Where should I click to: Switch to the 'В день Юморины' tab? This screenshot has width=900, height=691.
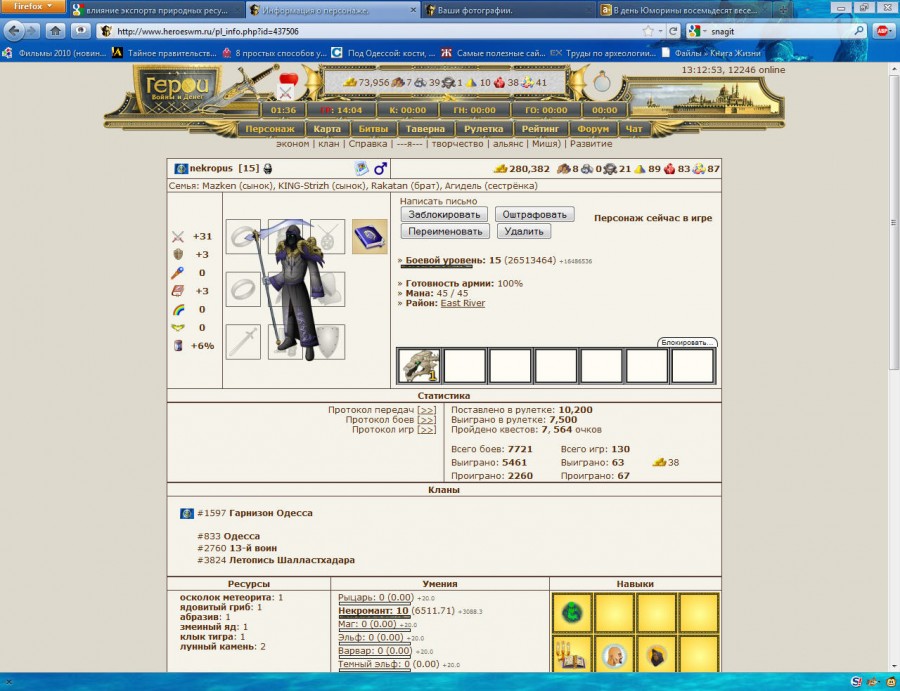click(x=683, y=10)
